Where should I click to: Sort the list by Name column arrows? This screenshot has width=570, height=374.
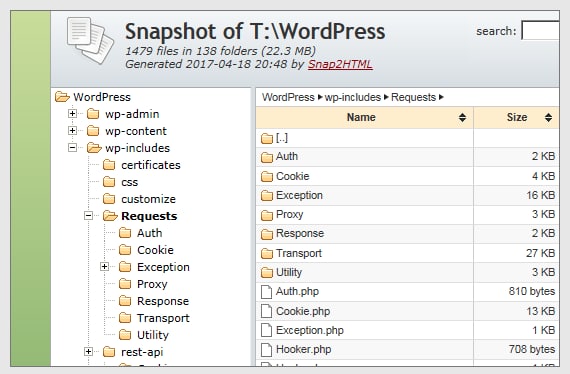462,117
